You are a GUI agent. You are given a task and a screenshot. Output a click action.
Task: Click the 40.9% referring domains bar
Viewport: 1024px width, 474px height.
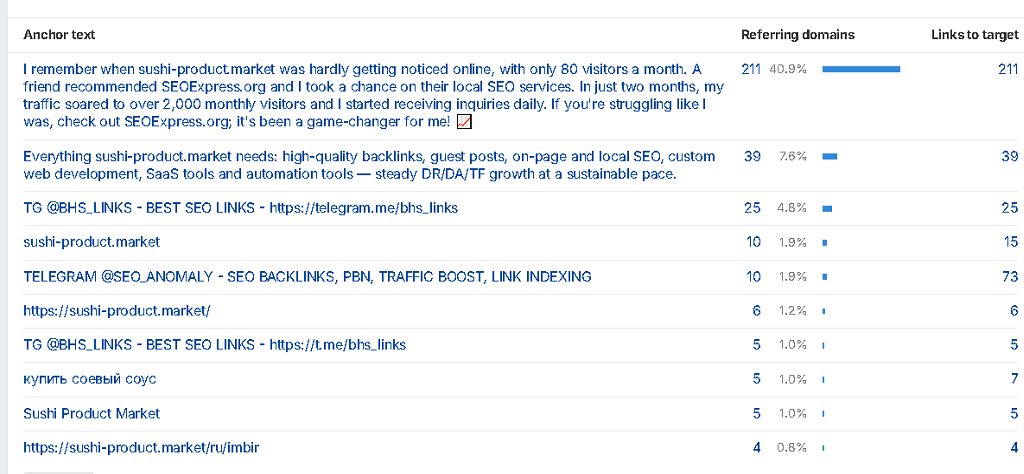[x=861, y=69]
